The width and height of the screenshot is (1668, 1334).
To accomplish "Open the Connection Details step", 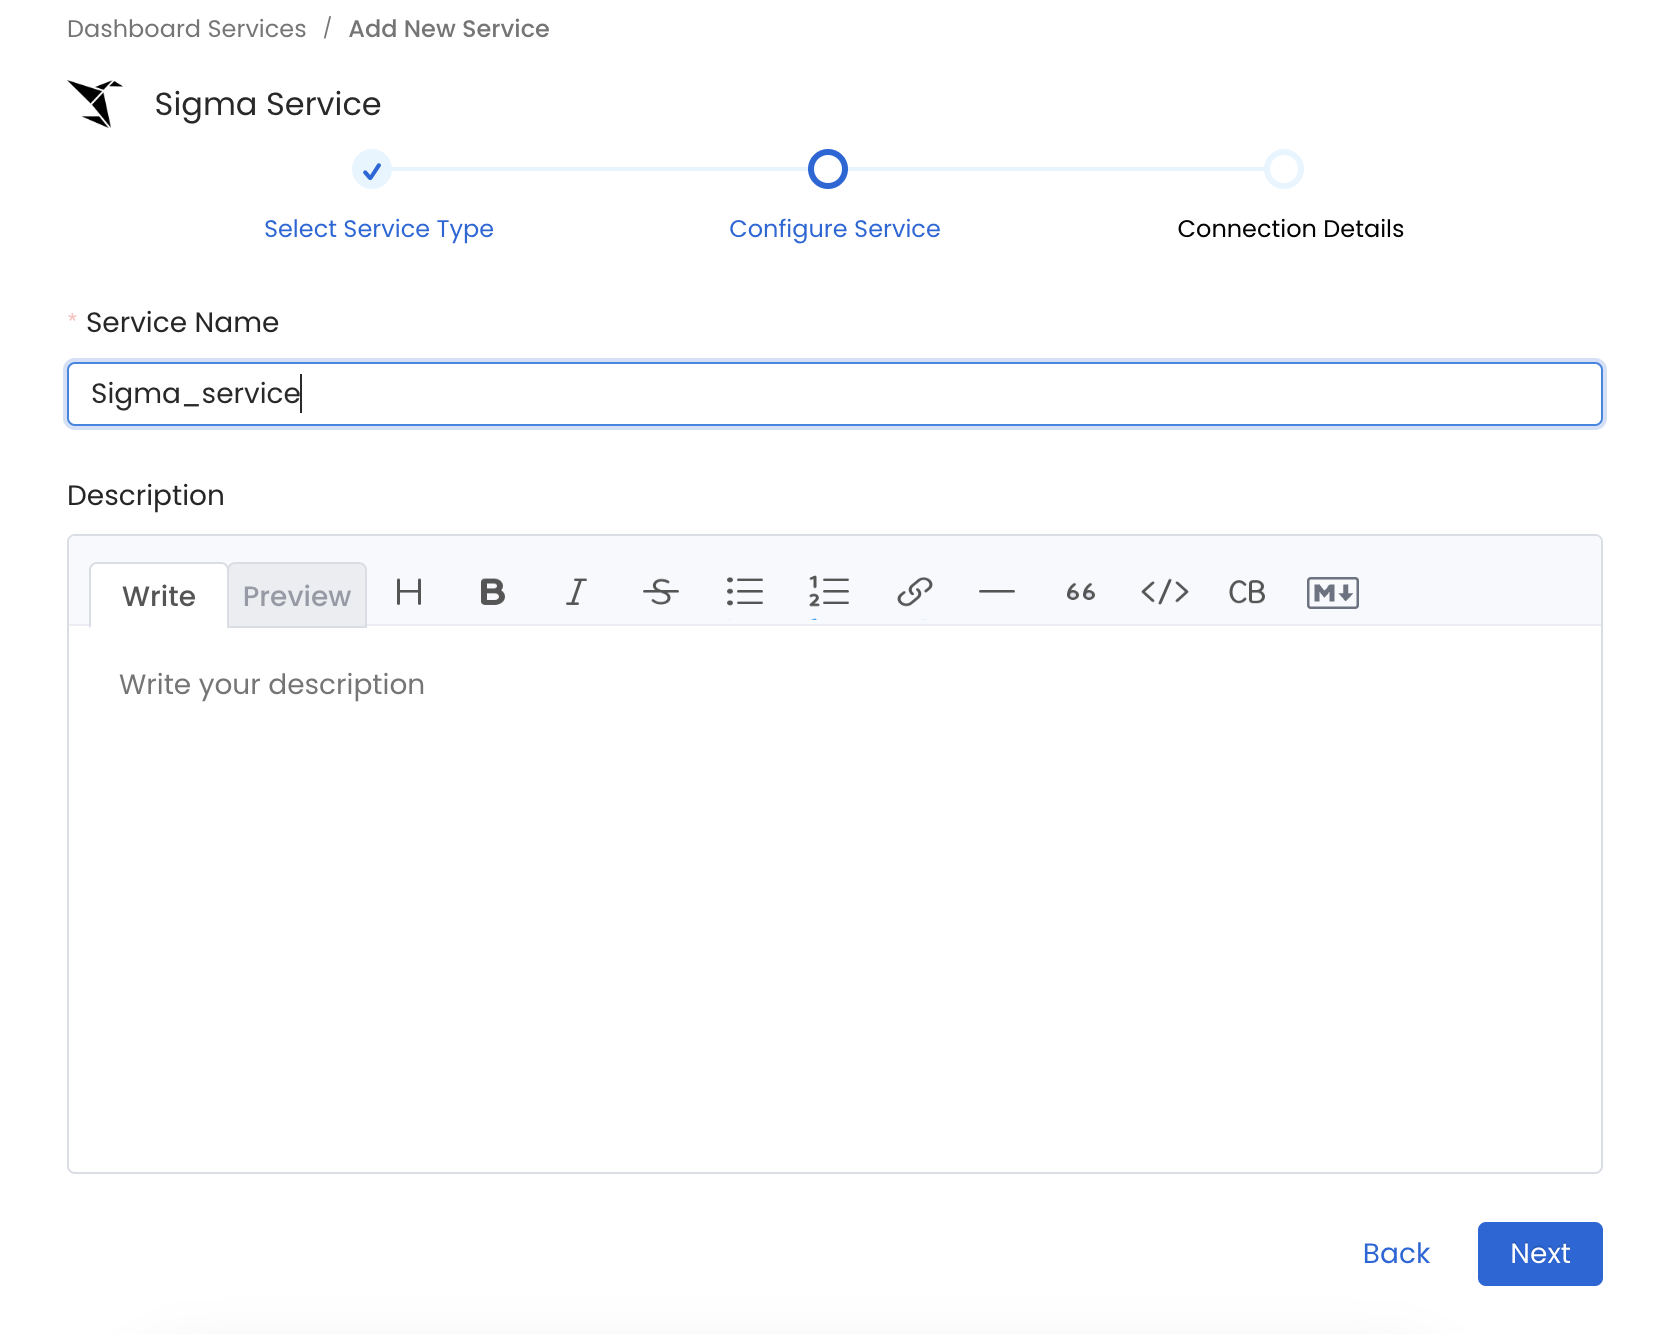I will pos(1291,228).
